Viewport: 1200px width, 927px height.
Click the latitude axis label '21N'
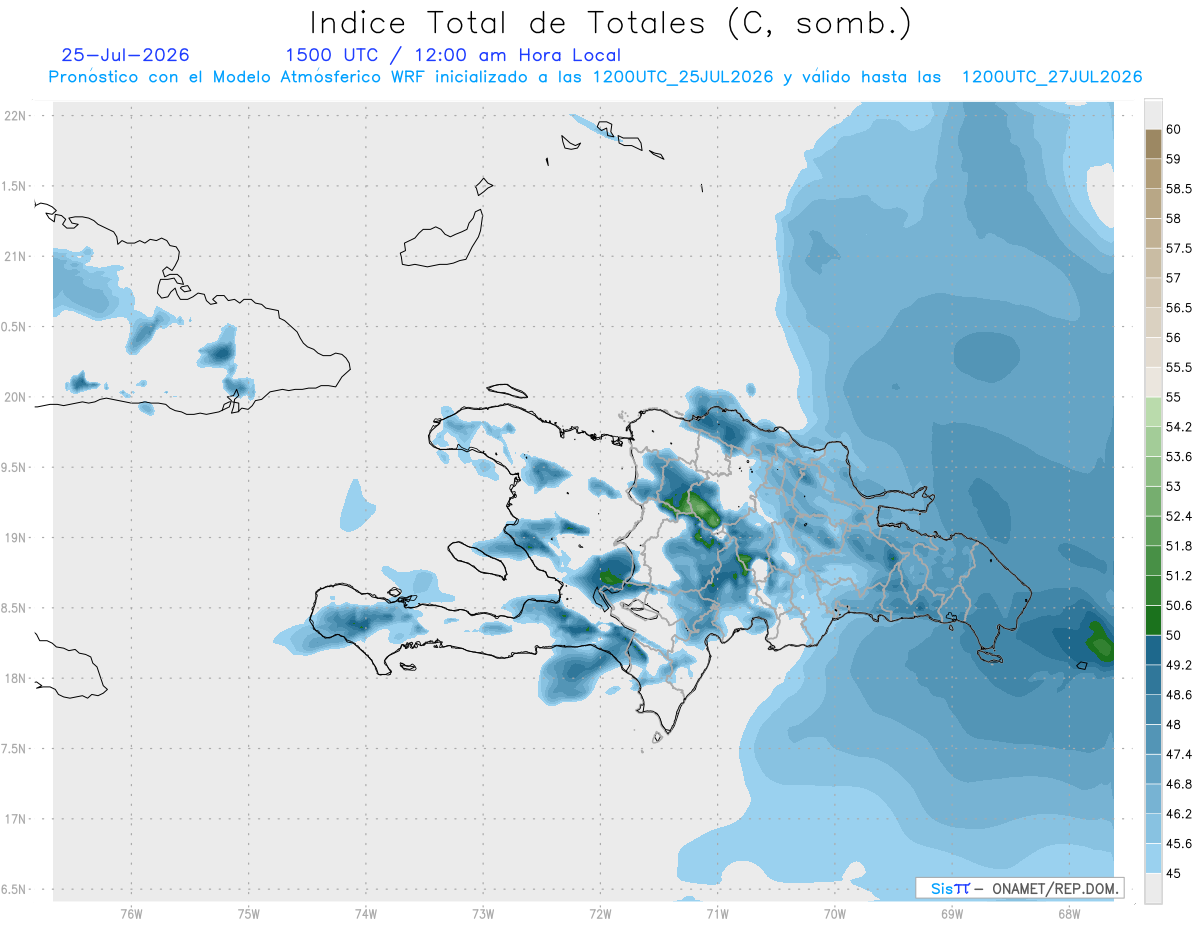[16, 257]
